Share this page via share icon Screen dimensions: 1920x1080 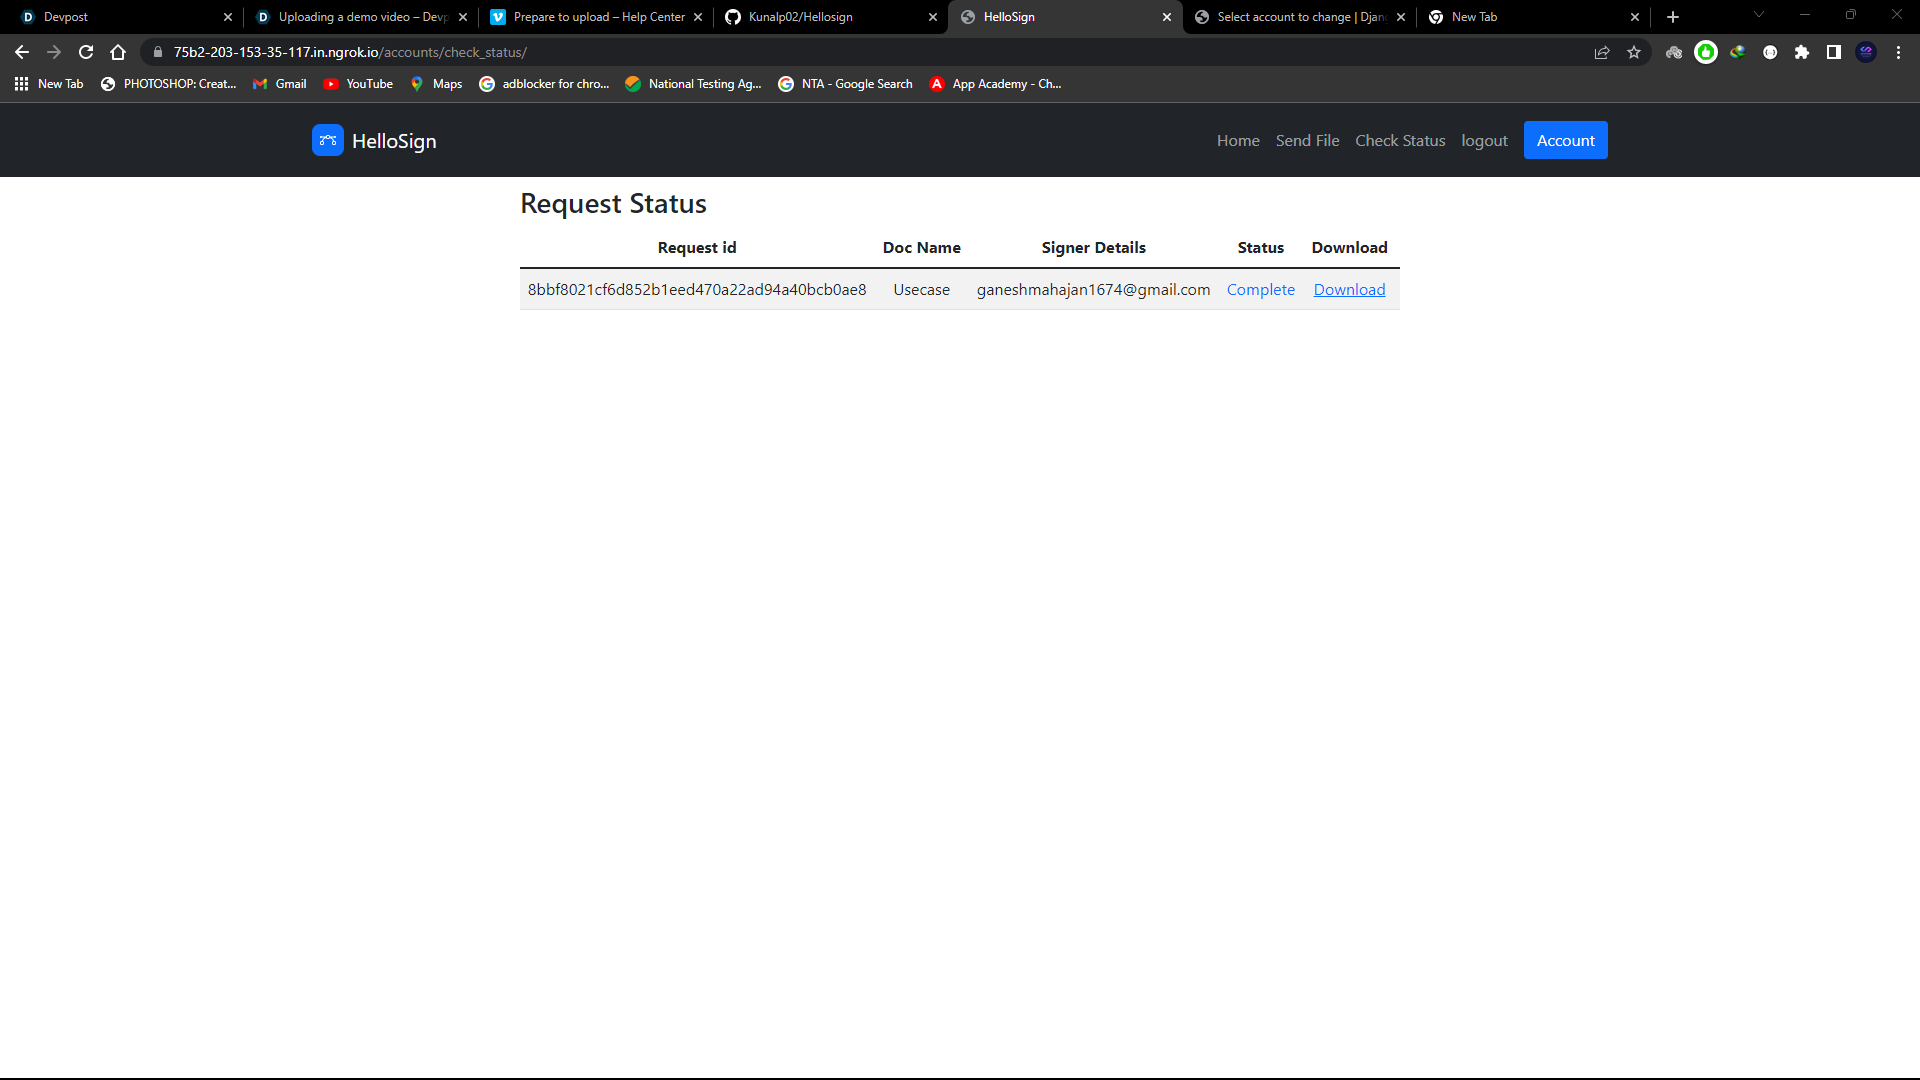(x=1602, y=52)
